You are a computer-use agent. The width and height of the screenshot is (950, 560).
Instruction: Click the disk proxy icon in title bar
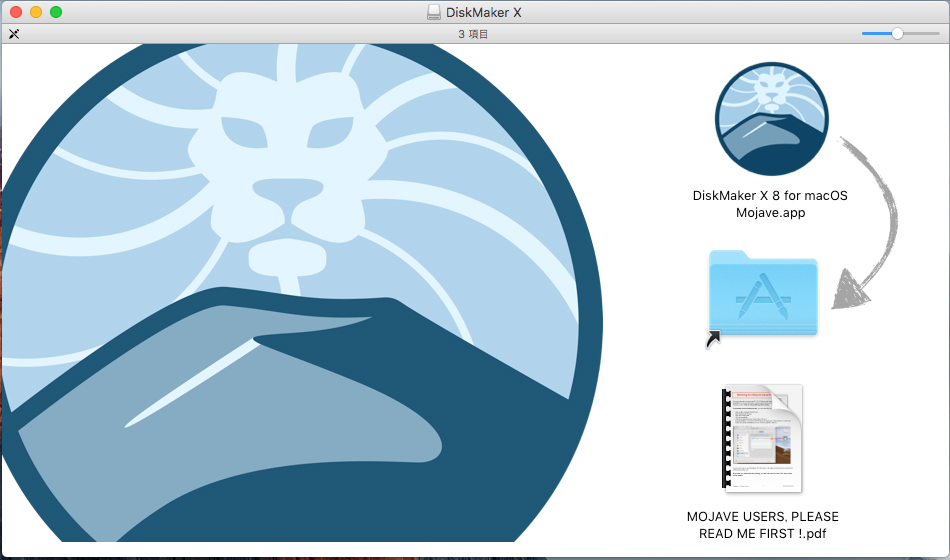[434, 12]
